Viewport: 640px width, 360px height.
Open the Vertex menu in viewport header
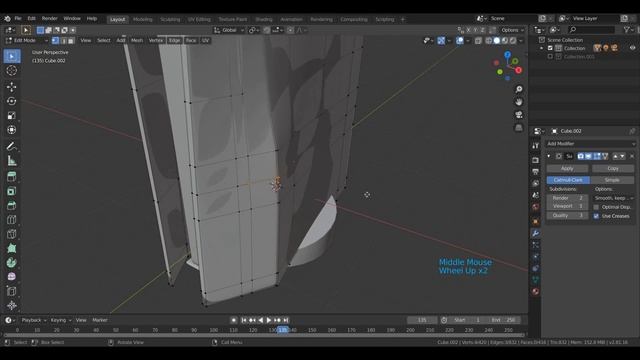156,40
